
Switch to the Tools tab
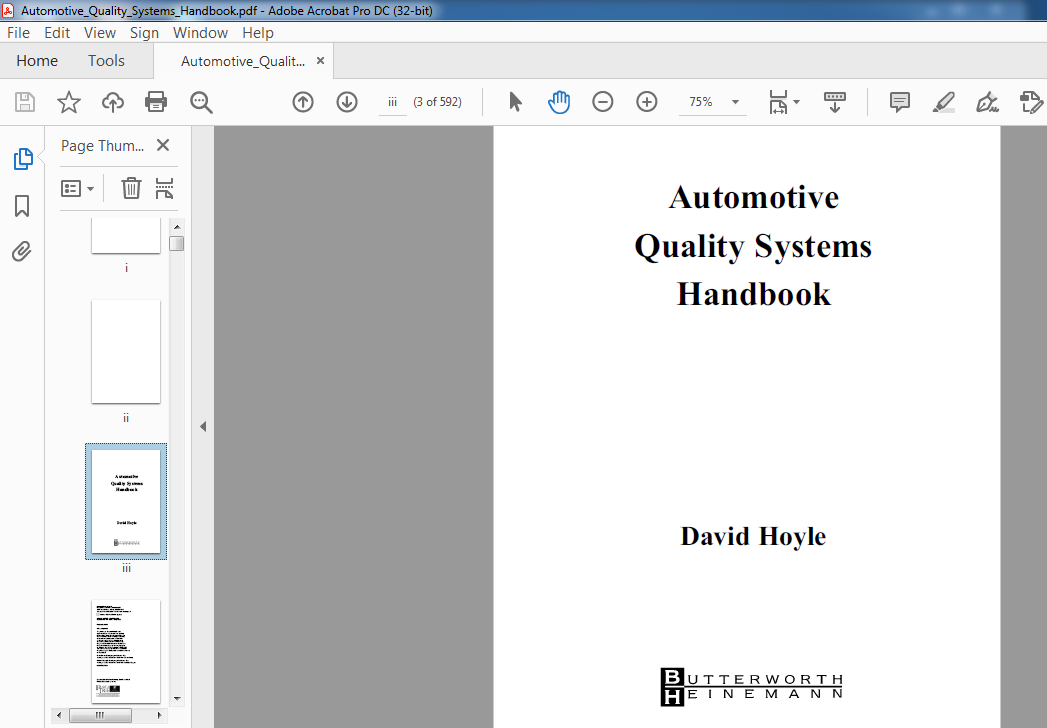106,61
